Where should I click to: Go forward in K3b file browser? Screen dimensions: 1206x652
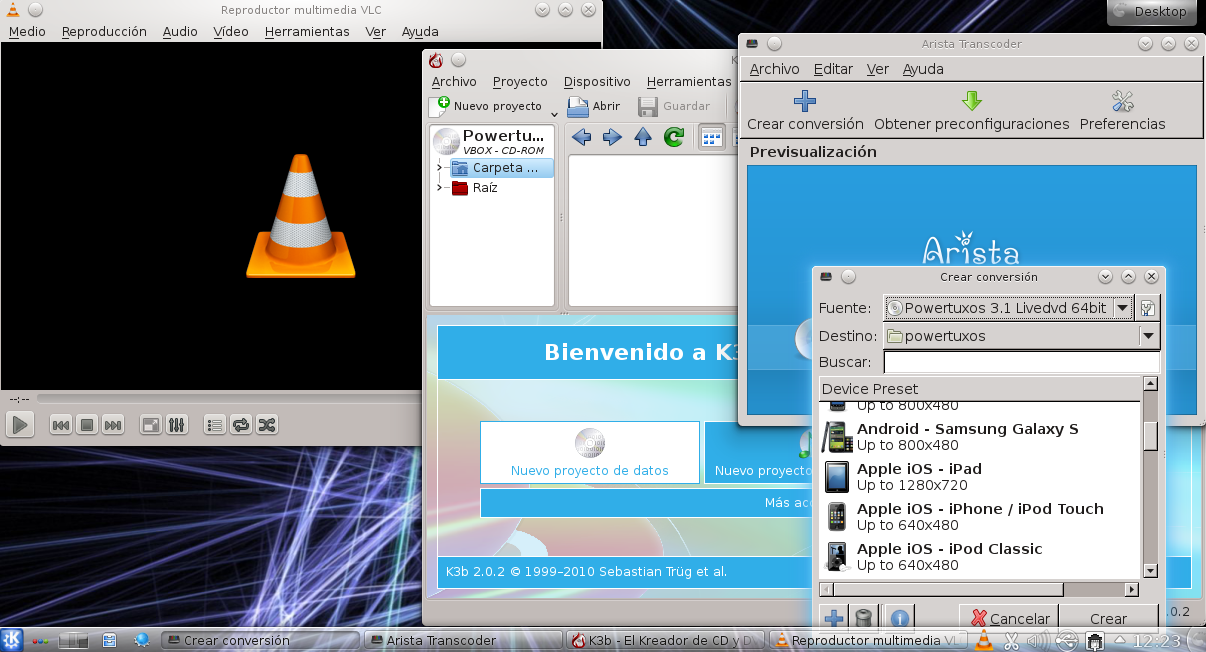(612, 137)
